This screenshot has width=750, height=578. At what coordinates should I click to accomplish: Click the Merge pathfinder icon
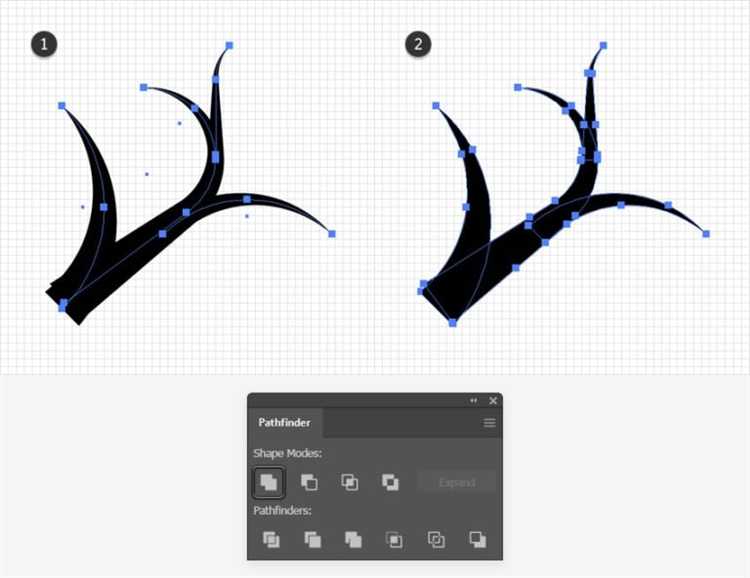pos(353,539)
